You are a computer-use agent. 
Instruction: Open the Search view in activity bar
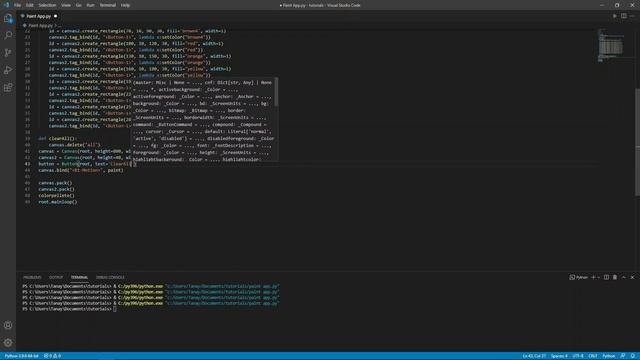coord(8,36)
